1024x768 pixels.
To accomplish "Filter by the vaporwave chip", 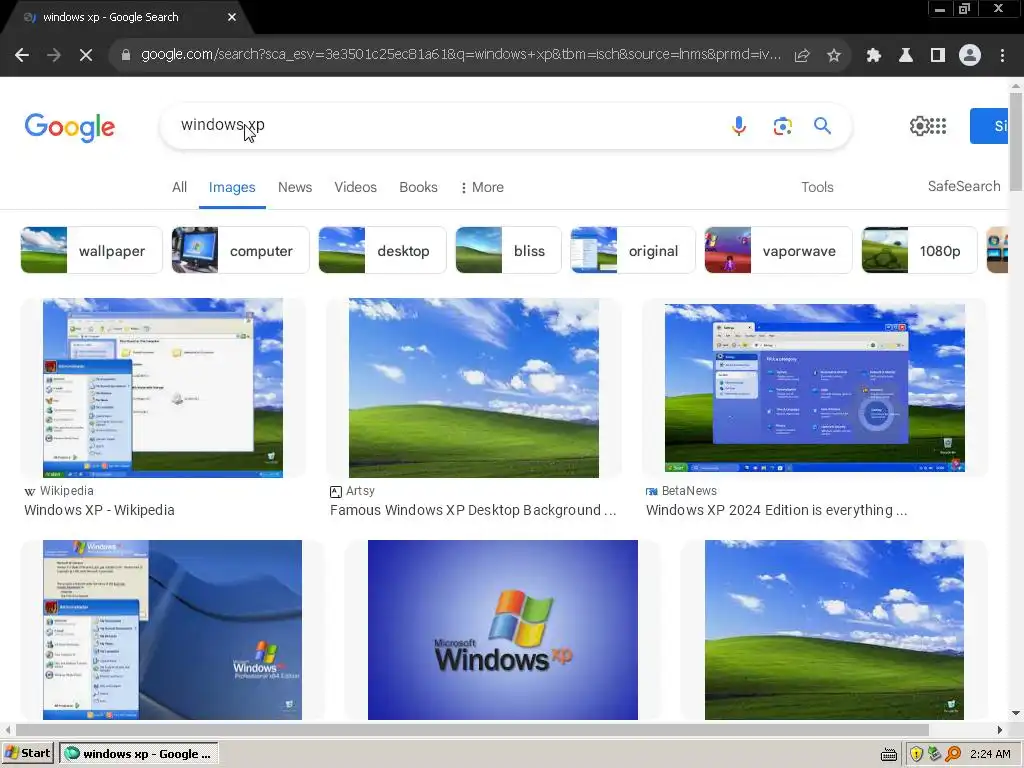I will pyautogui.click(x=778, y=250).
